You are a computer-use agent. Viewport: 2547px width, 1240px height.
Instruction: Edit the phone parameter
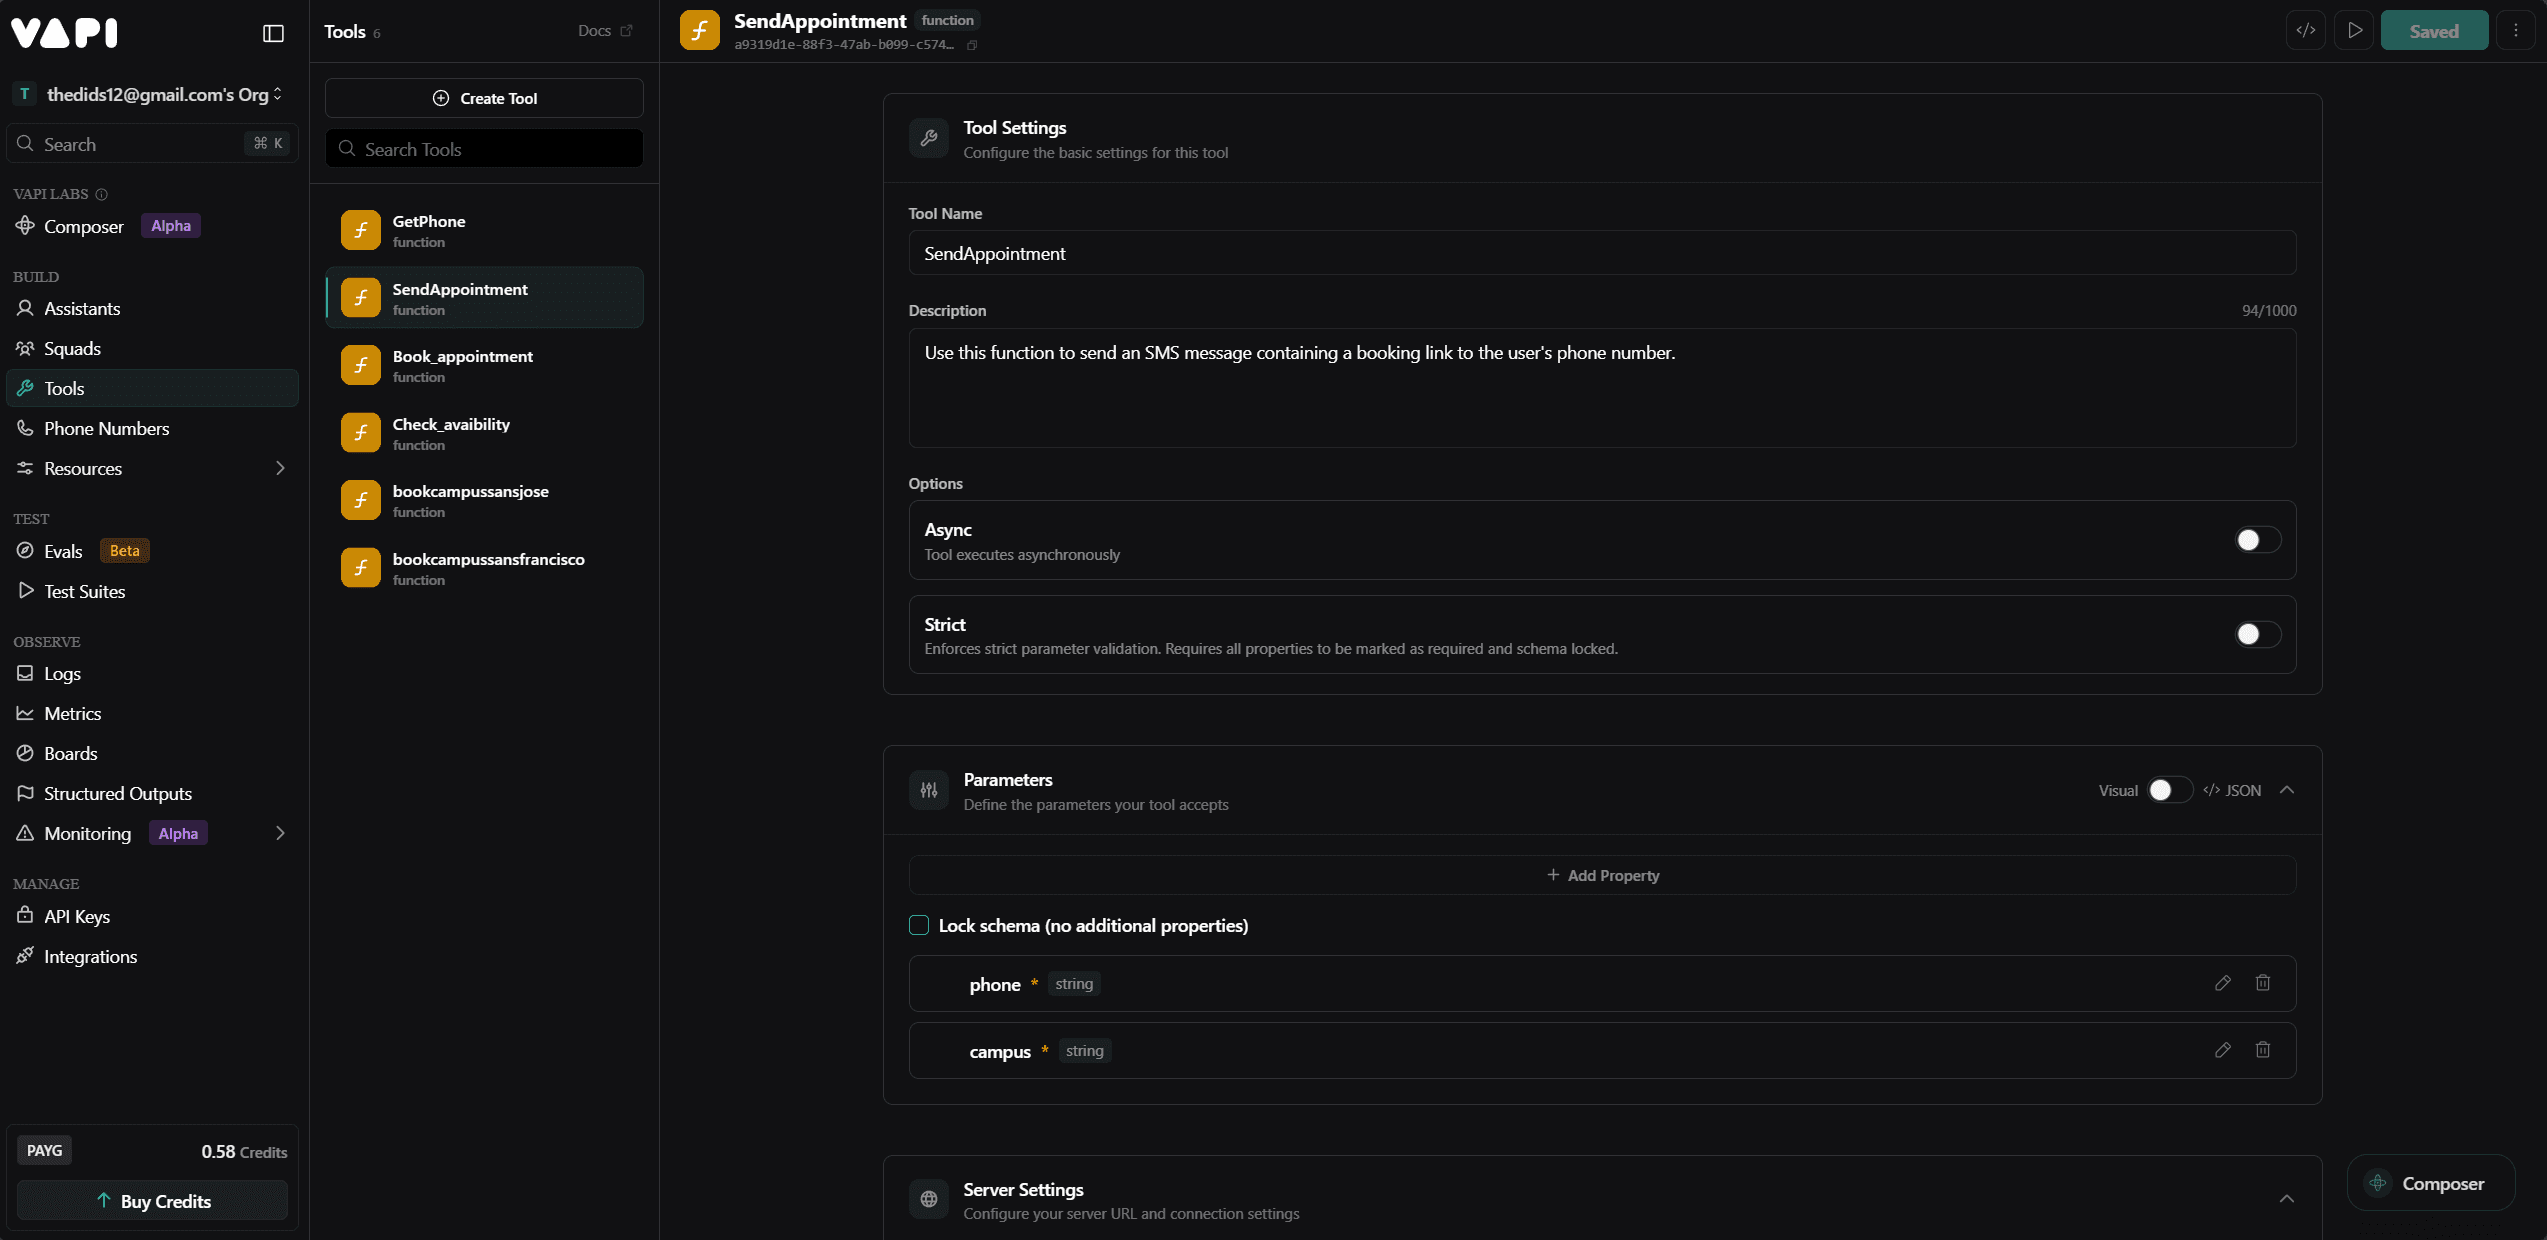(2222, 983)
